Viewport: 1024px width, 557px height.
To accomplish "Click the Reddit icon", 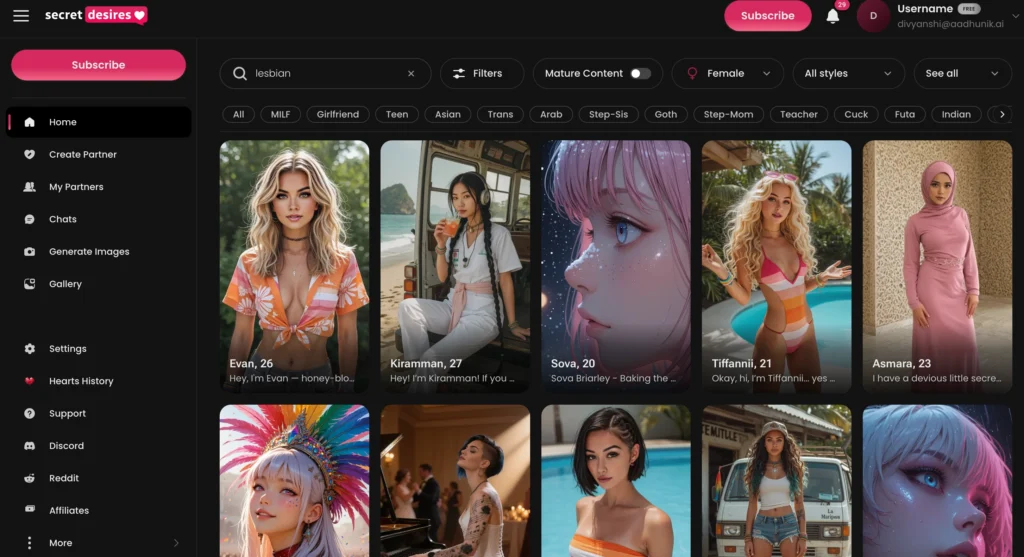I will [29, 478].
